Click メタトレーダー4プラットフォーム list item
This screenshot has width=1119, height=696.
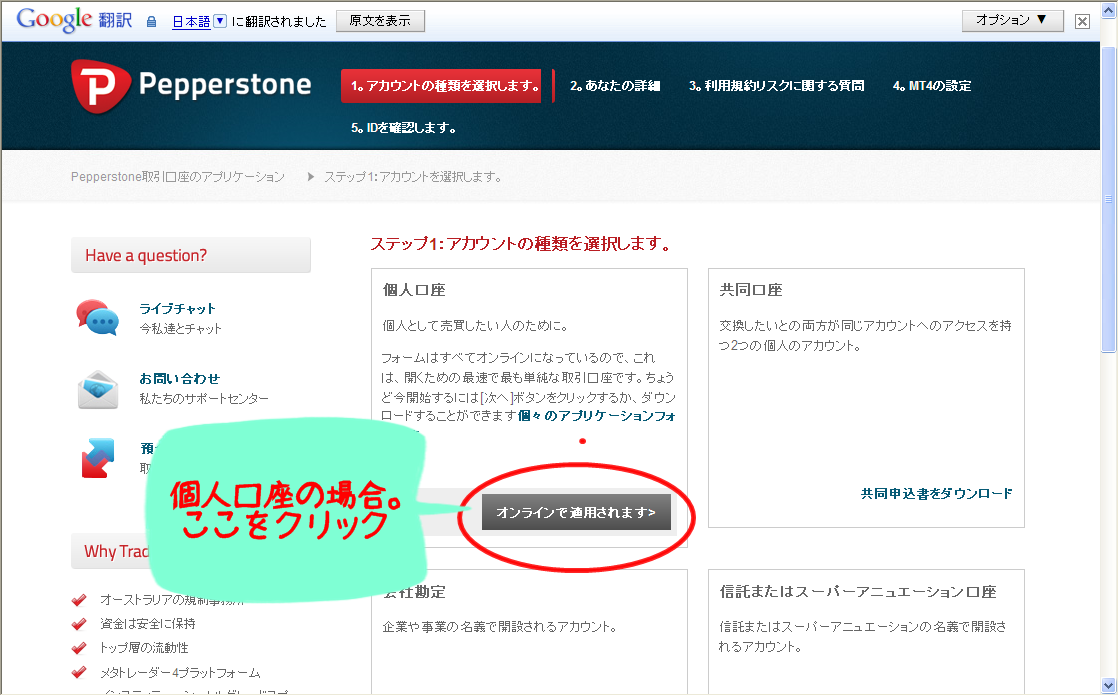click(x=181, y=672)
